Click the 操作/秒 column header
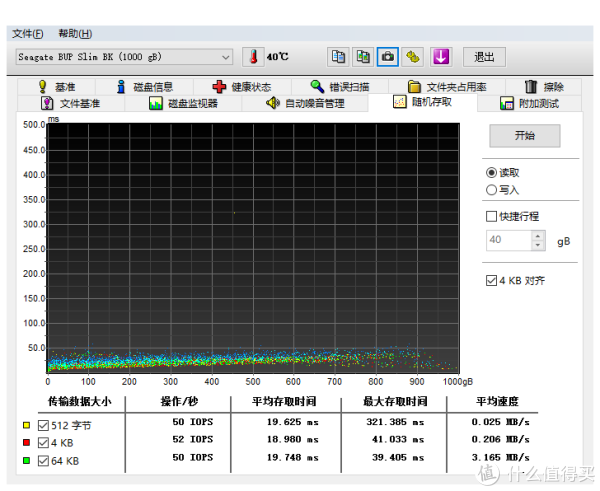 (x=179, y=401)
